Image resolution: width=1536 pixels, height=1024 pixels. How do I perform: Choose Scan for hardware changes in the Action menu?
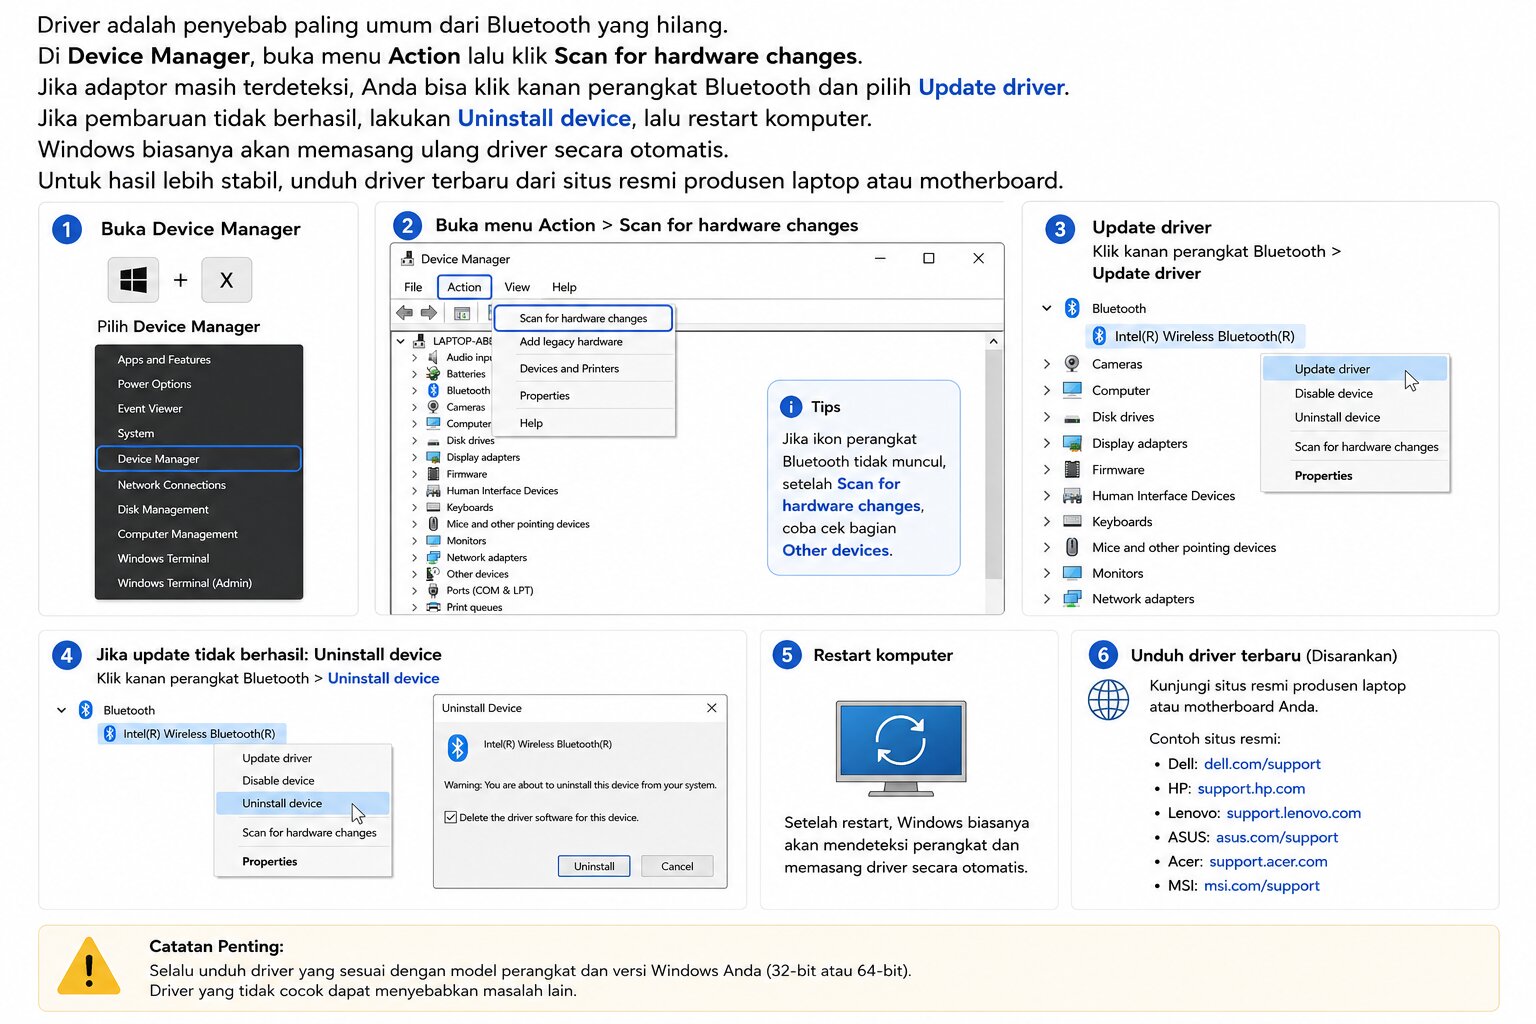click(584, 318)
